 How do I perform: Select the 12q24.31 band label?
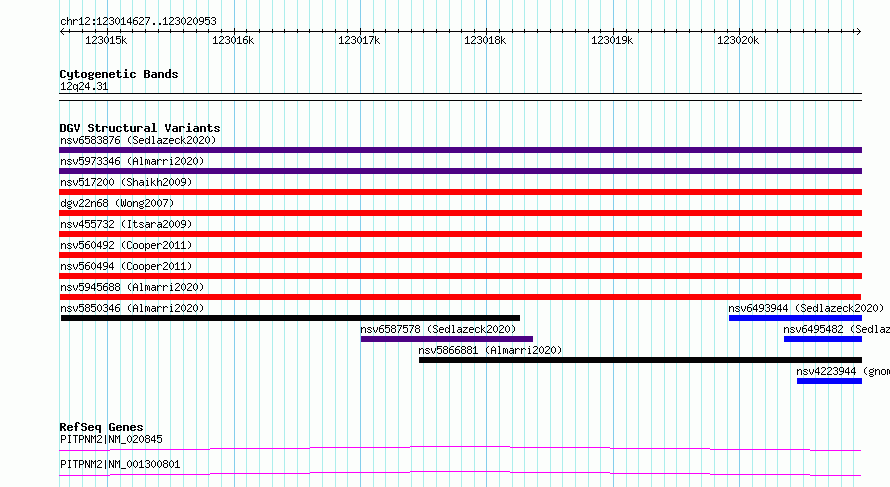(x=84, y=86)
